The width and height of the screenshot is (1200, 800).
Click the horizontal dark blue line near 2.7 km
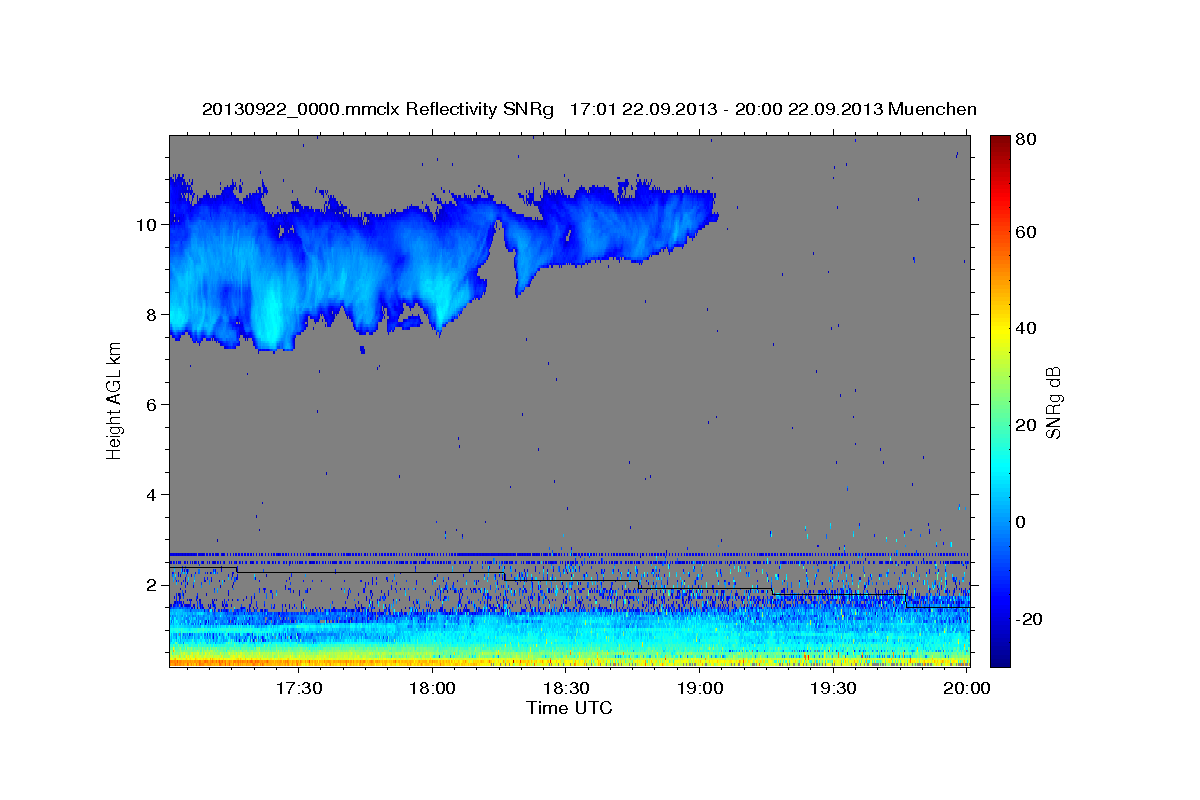(569, 554)
